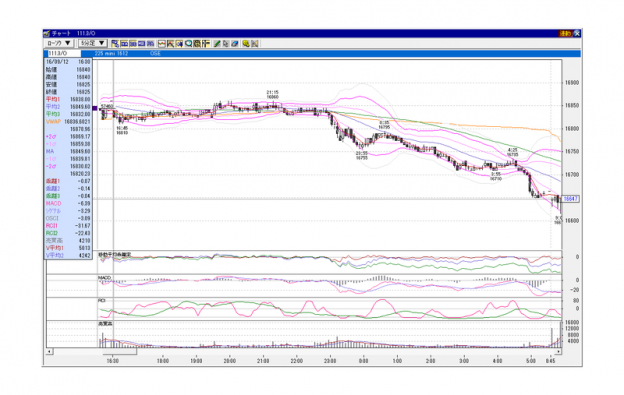The height and width of the screenshot is (395, 624).
Task: Click the horizontal scrollbar thumb near 16:30
Action: (x=119, y=351)
